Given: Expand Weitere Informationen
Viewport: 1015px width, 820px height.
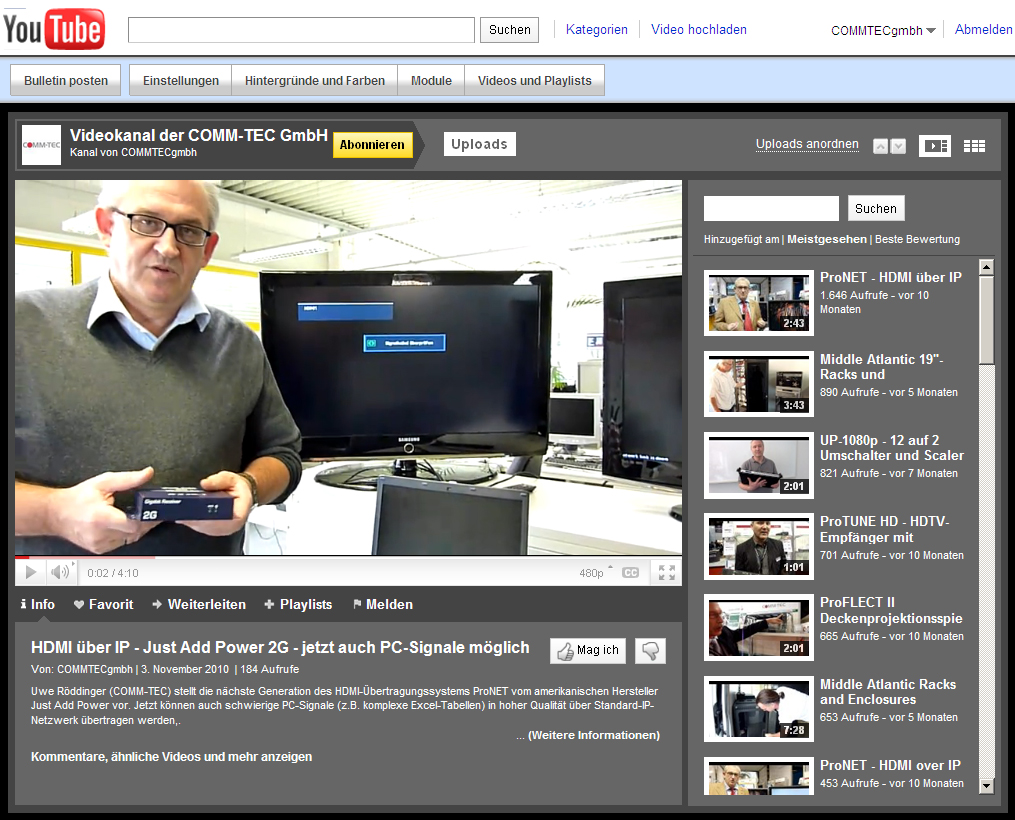Looking at the screenshot, I should tap(594, 735).
